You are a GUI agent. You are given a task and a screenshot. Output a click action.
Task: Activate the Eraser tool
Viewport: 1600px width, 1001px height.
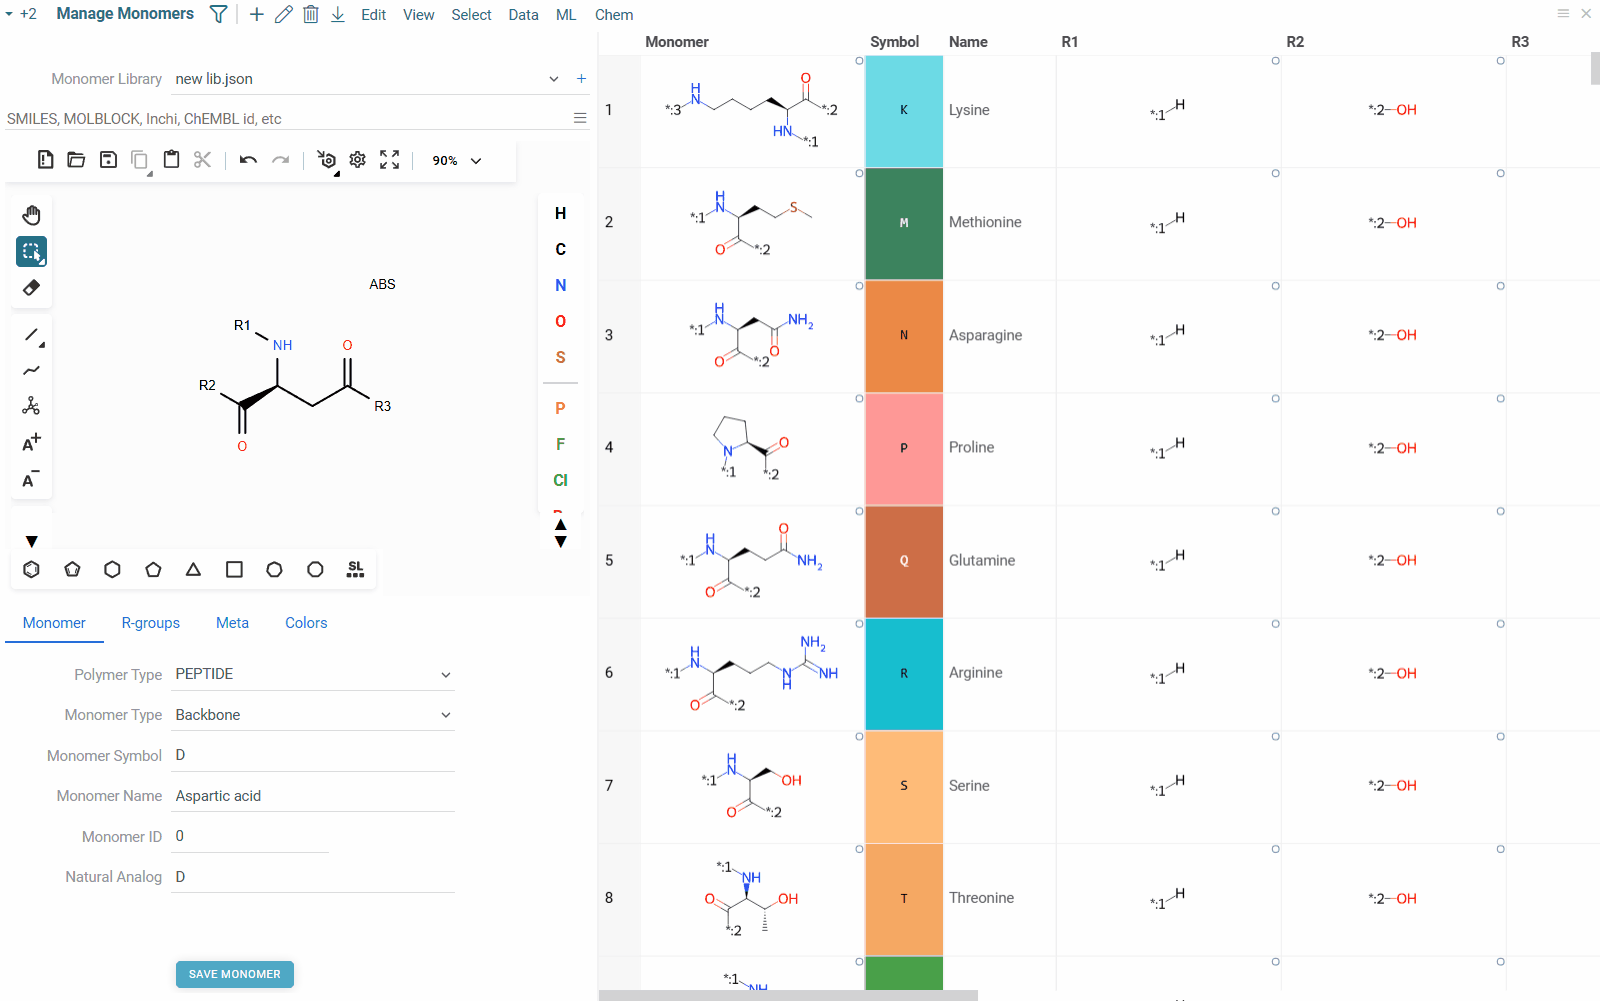[x=31, y=287]
